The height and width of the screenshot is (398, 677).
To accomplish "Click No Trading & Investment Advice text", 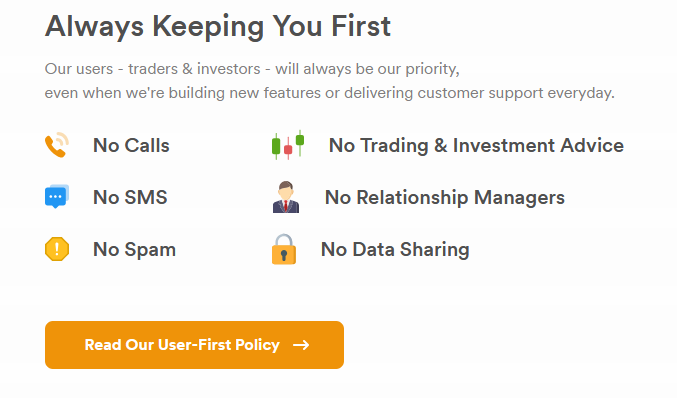I will 476,145.
